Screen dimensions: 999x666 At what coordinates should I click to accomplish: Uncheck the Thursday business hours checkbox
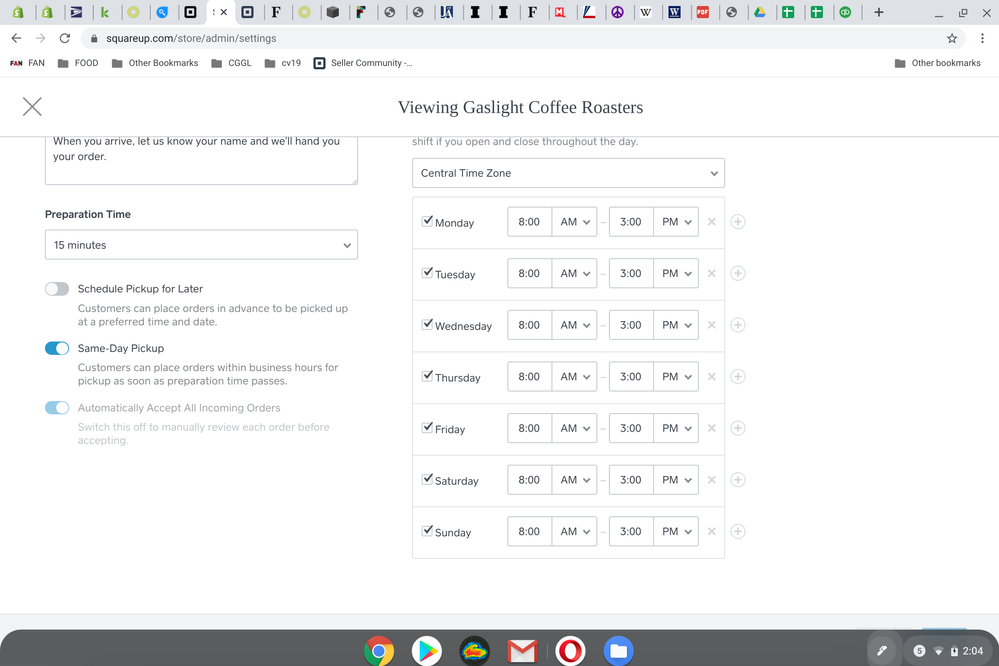428,376
